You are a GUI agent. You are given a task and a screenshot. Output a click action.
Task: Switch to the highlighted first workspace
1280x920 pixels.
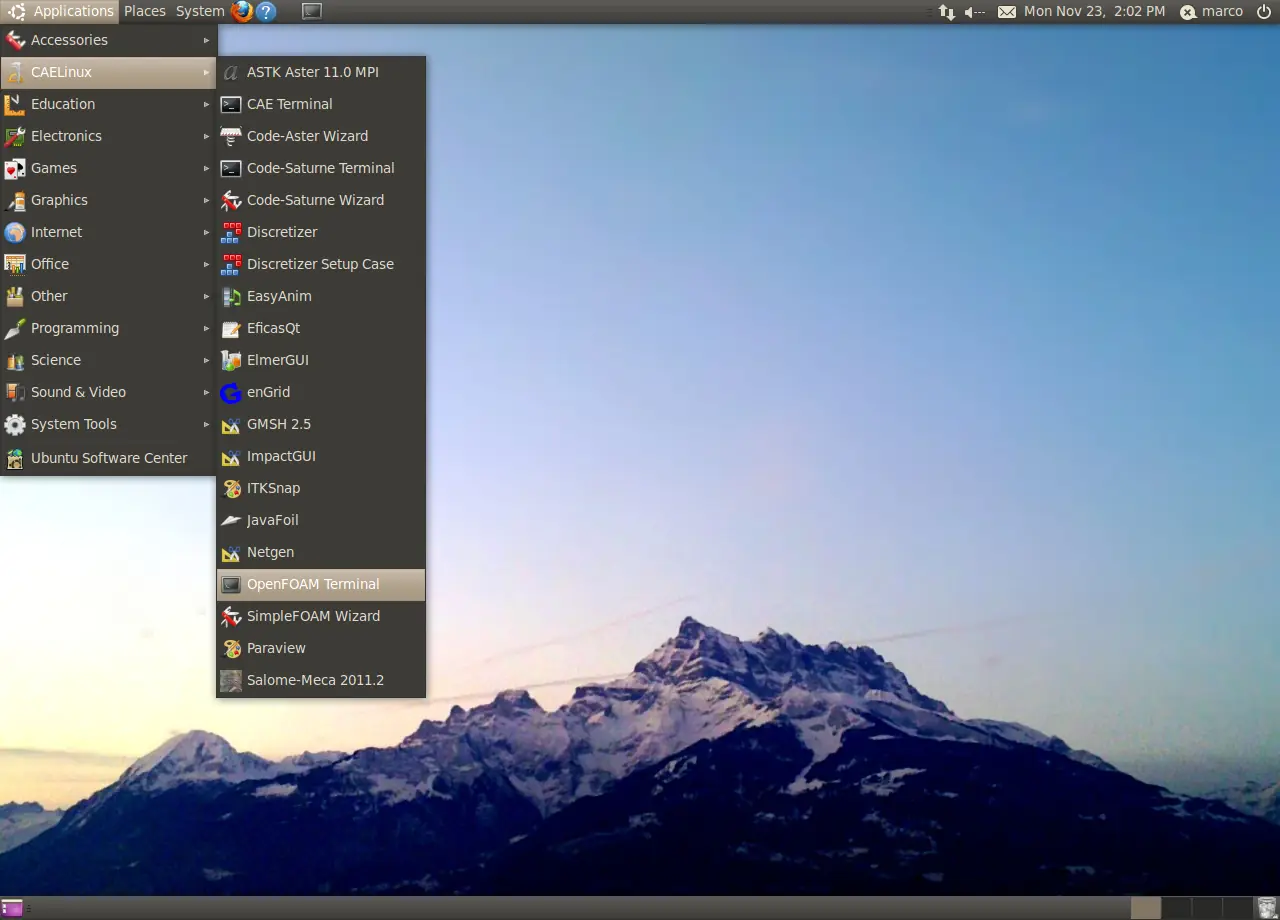click(x=1146, y=908)
